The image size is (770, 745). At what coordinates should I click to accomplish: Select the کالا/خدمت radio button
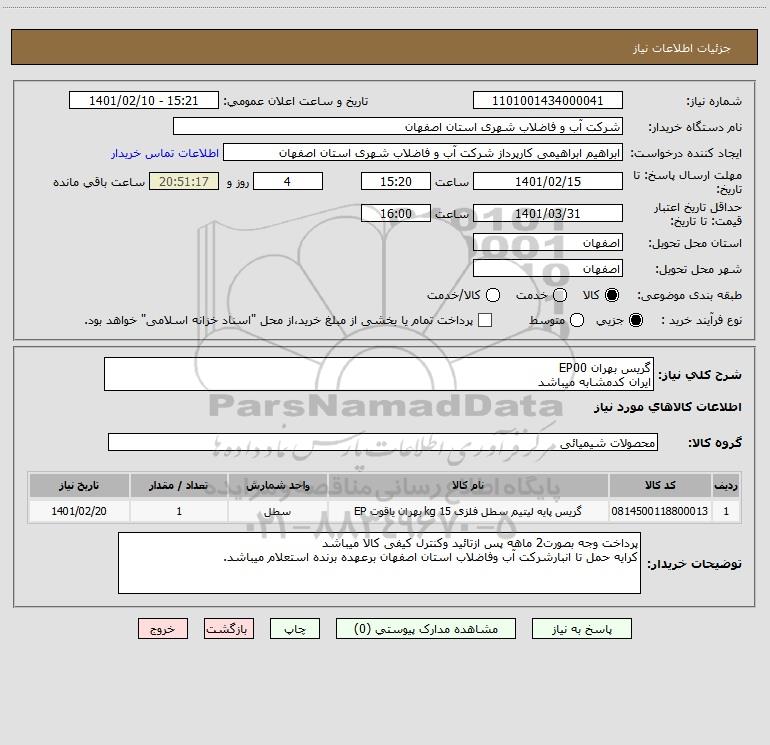click(493, 295)
